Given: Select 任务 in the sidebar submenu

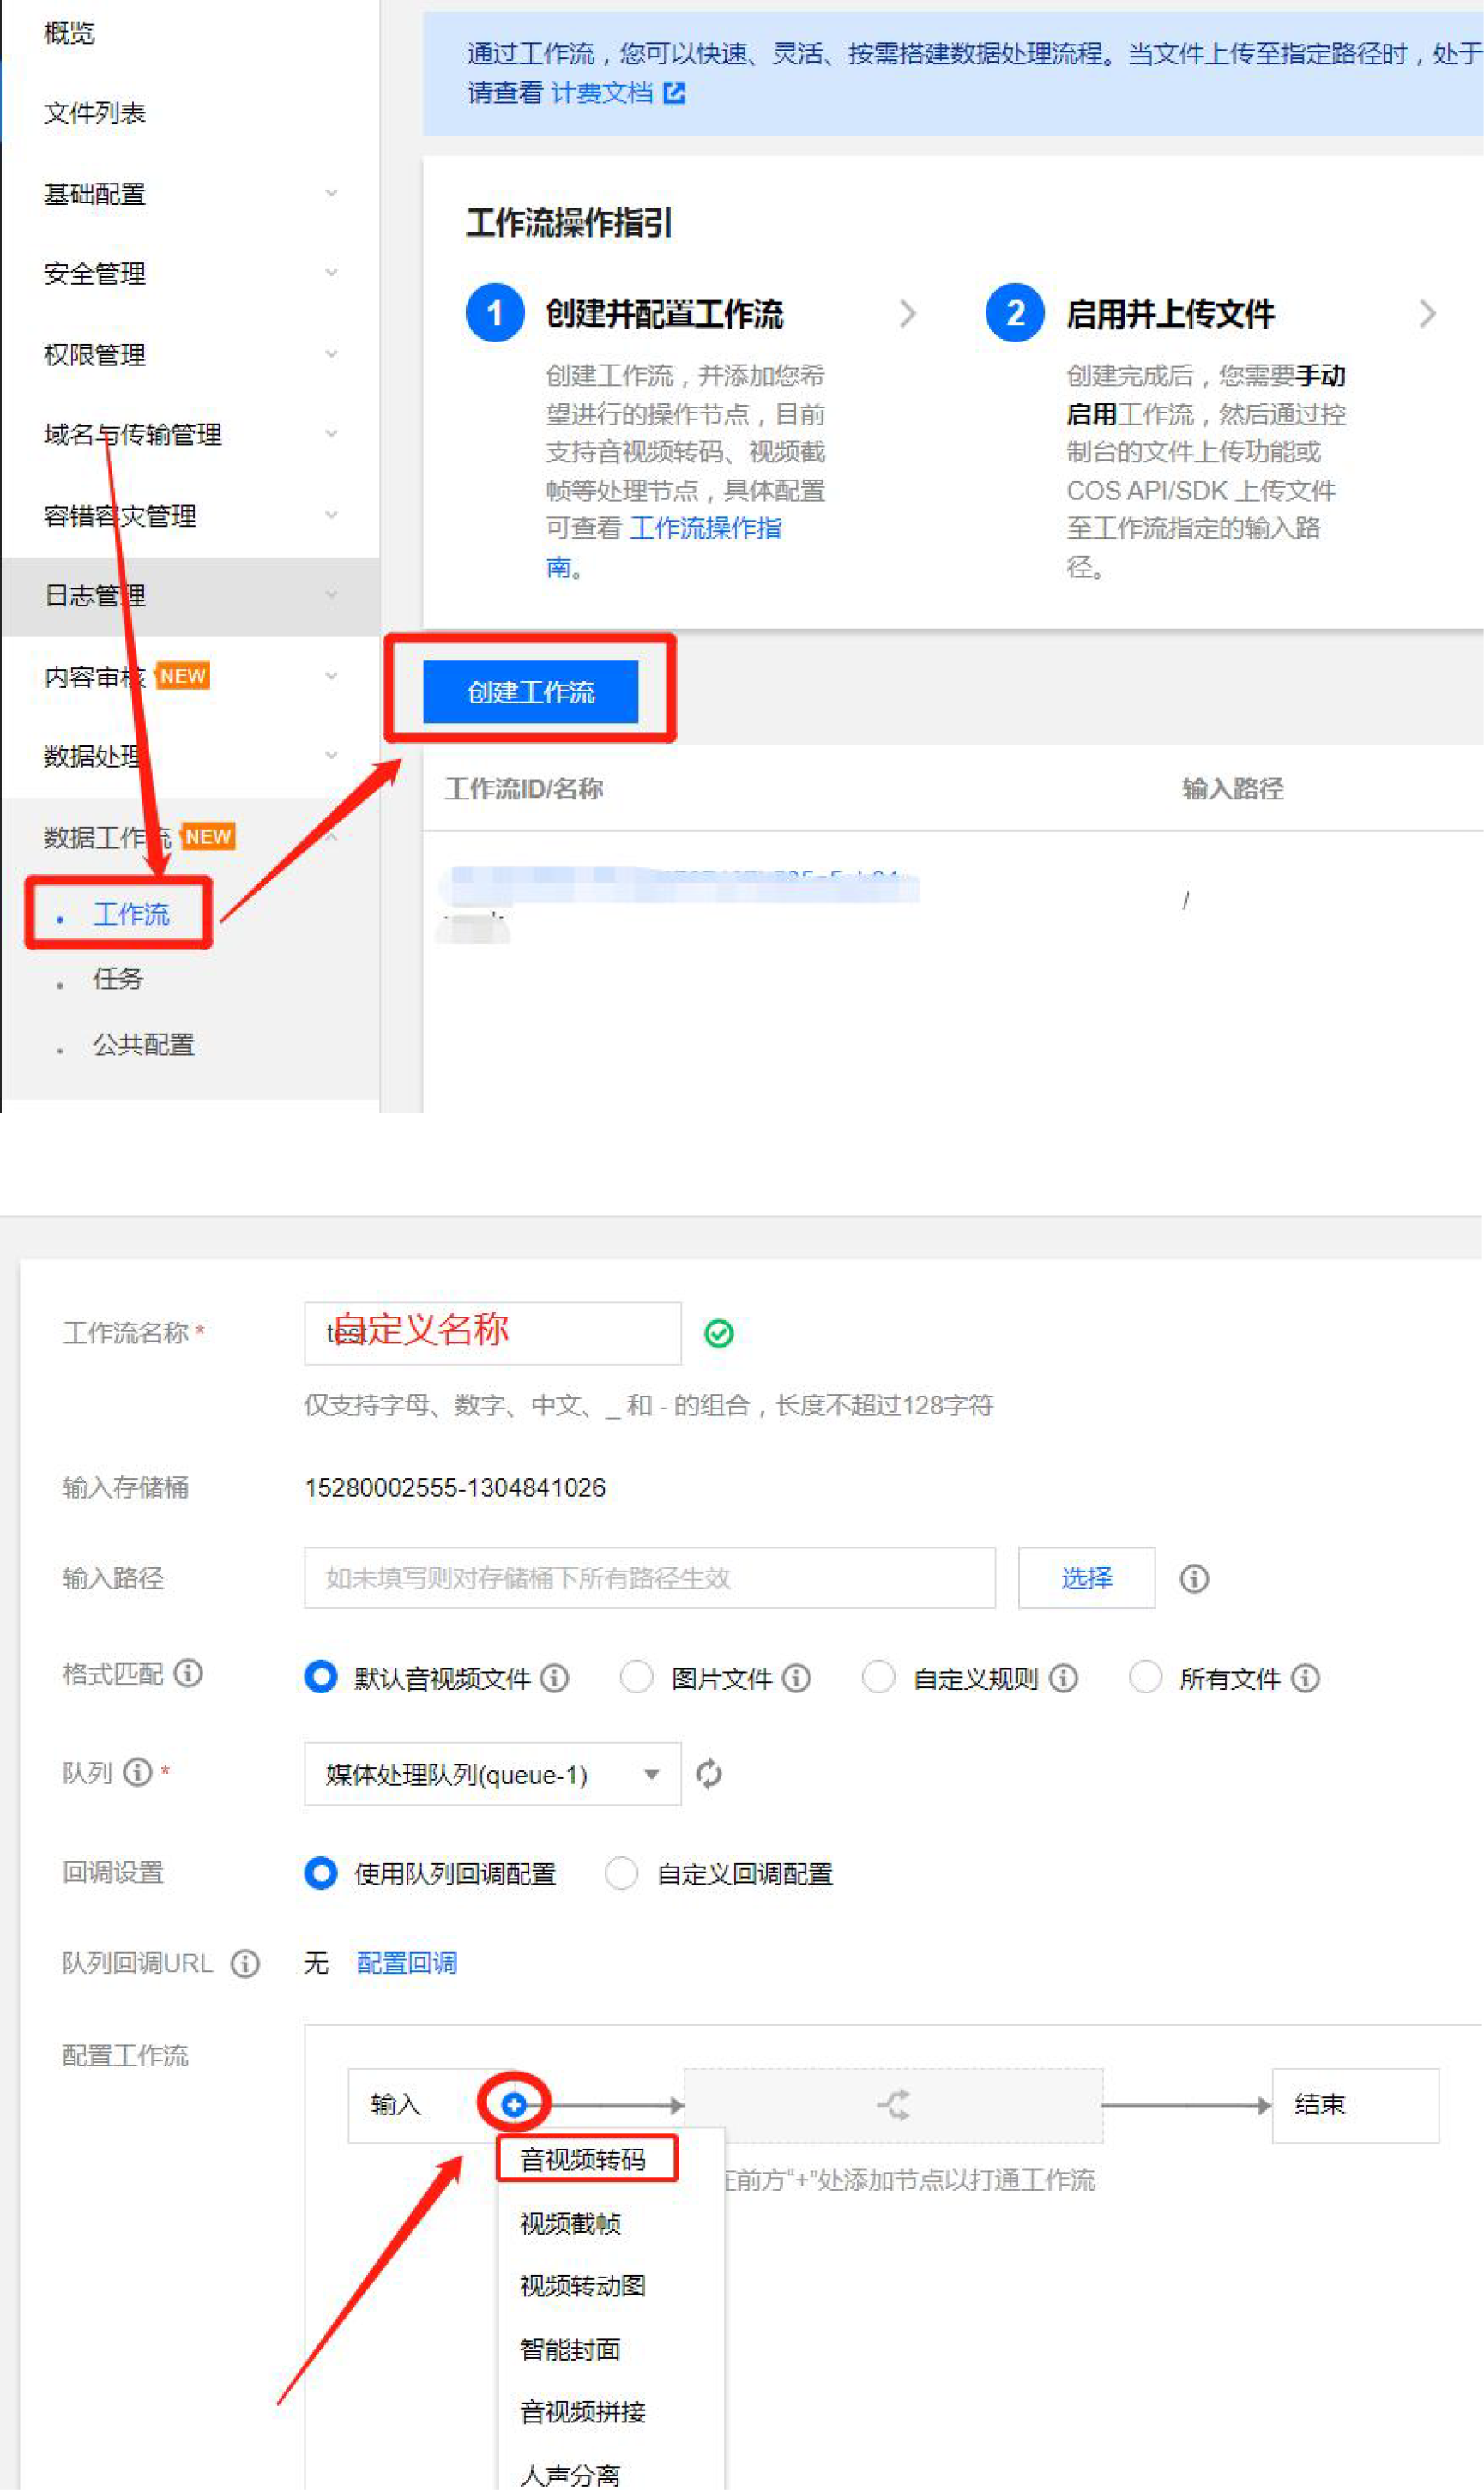Looking at the screenshot, I should point(118,979).
